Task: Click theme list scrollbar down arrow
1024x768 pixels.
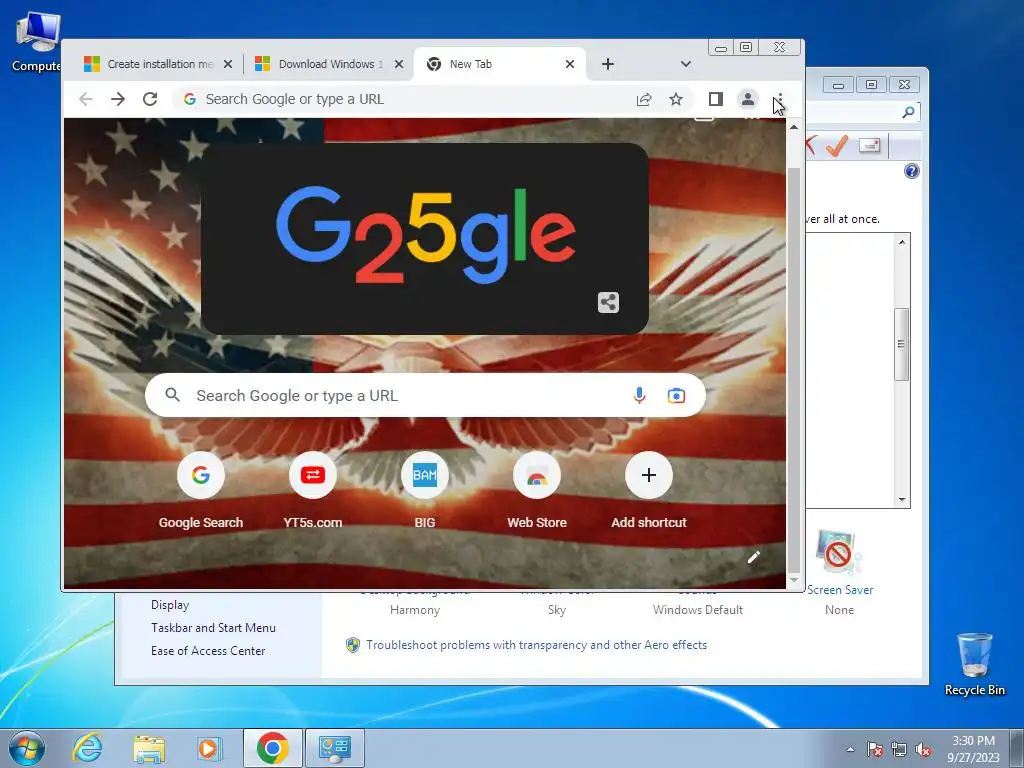Action: (902, 500)
